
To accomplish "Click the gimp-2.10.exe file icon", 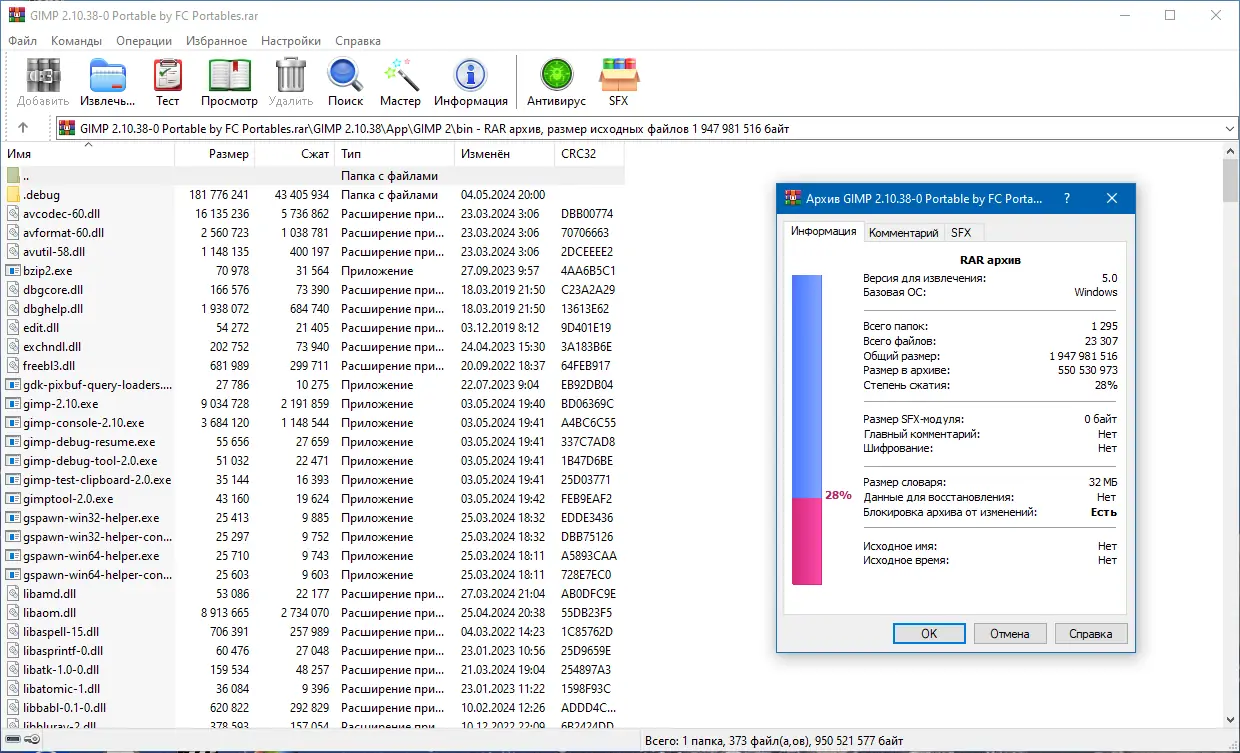I will point(13,404).
